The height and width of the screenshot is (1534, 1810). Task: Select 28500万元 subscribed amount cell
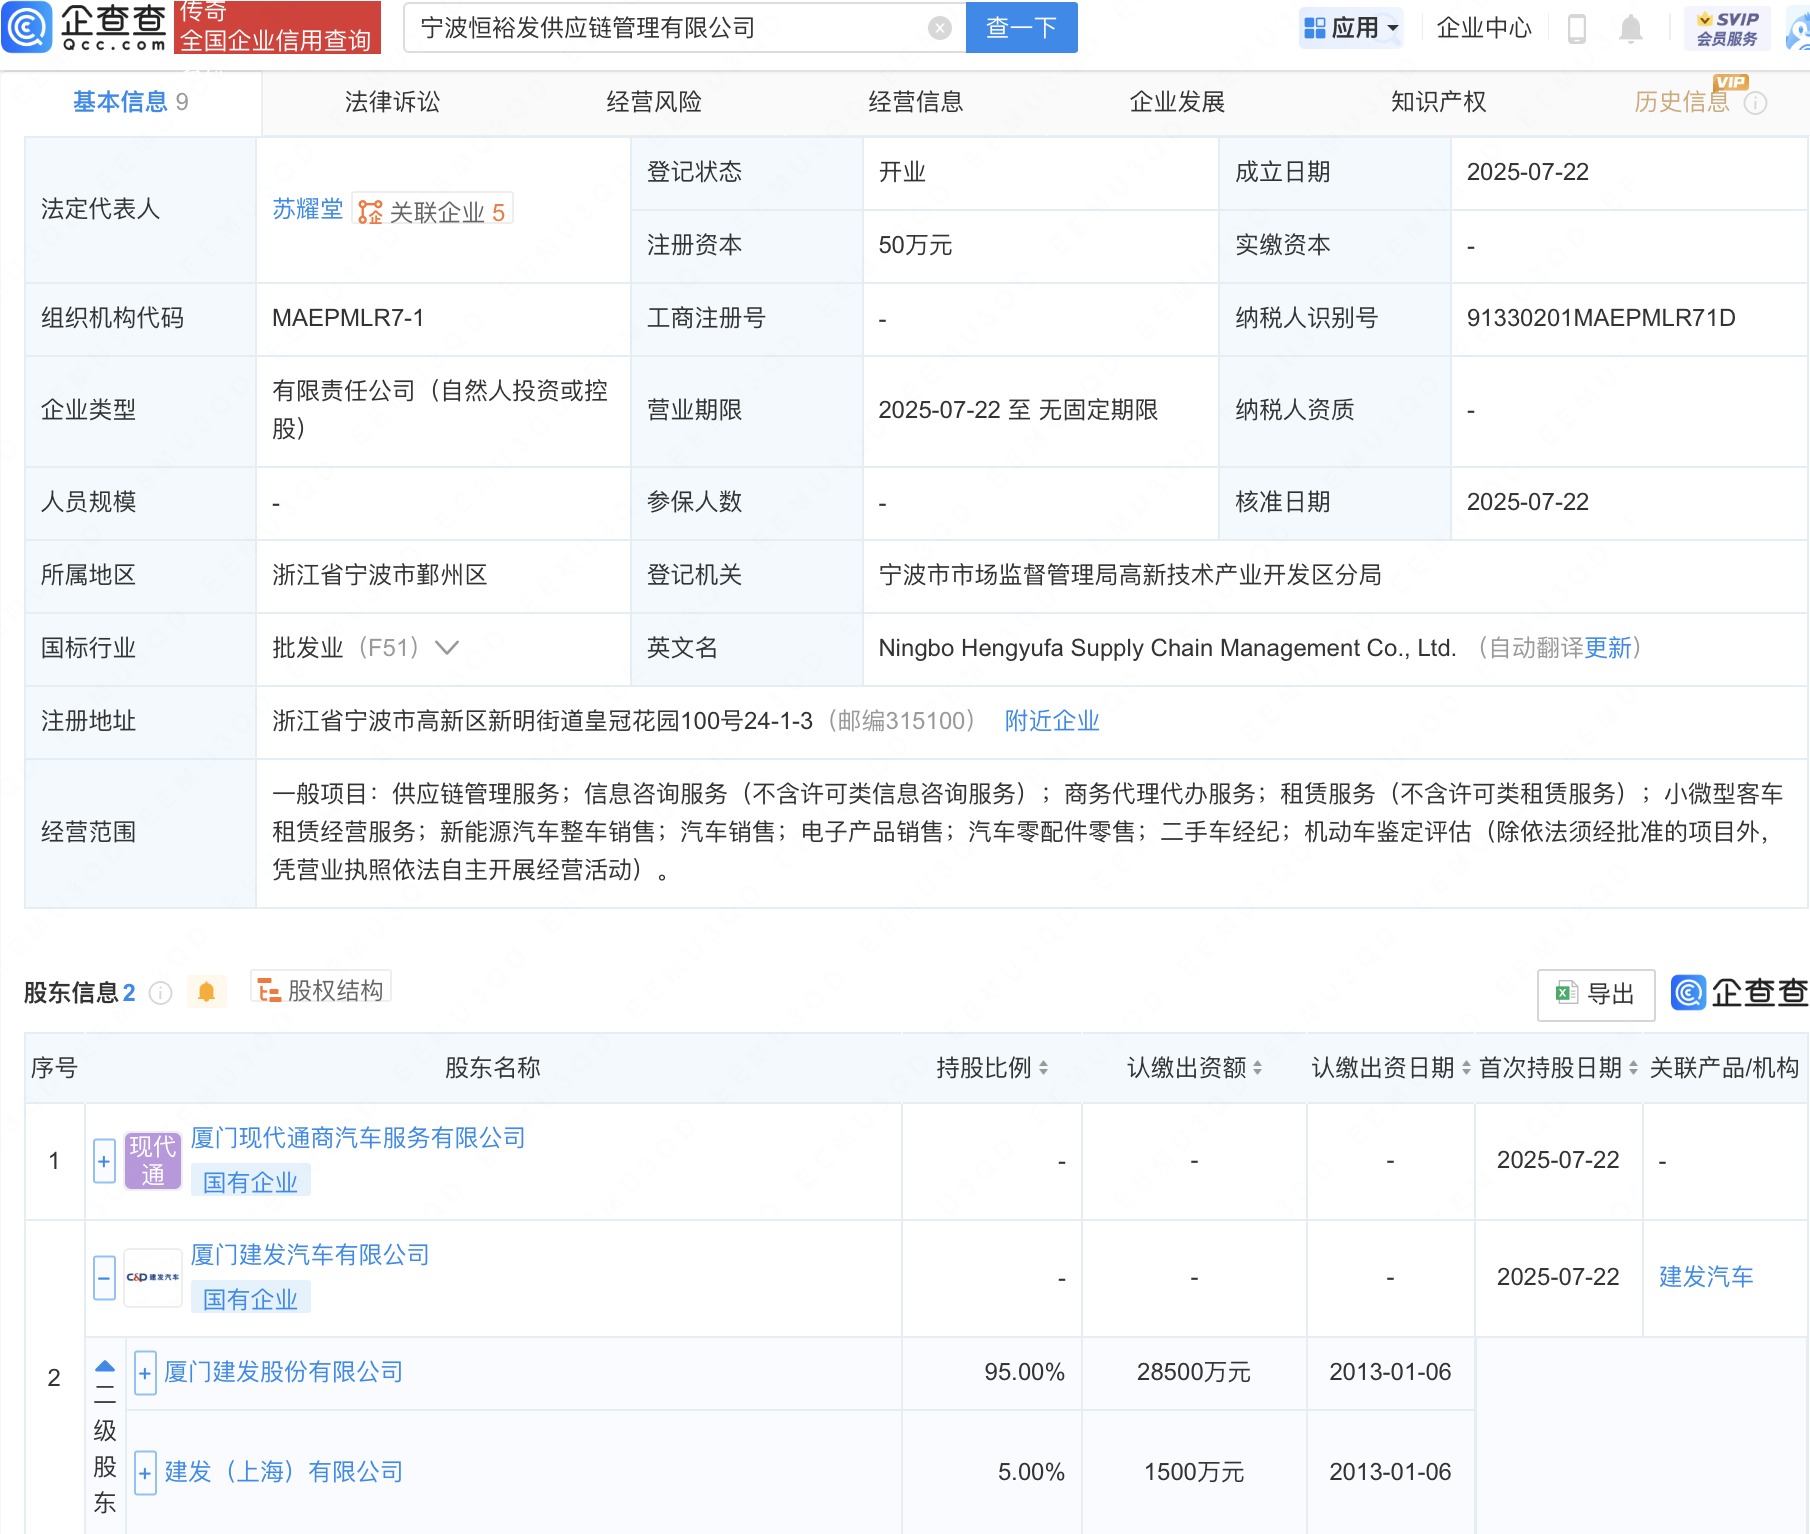click(x=1194, y=1372)
